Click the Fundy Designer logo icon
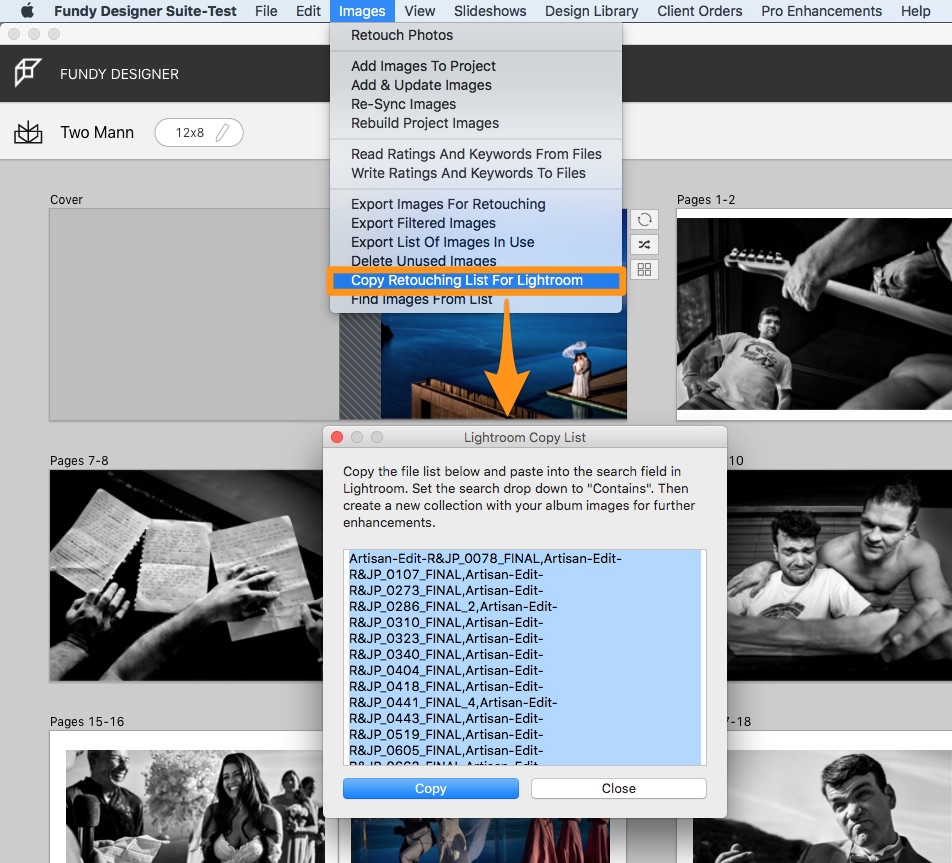The width and height of the screenshot is (952, 863). click(x=28, y=73)
